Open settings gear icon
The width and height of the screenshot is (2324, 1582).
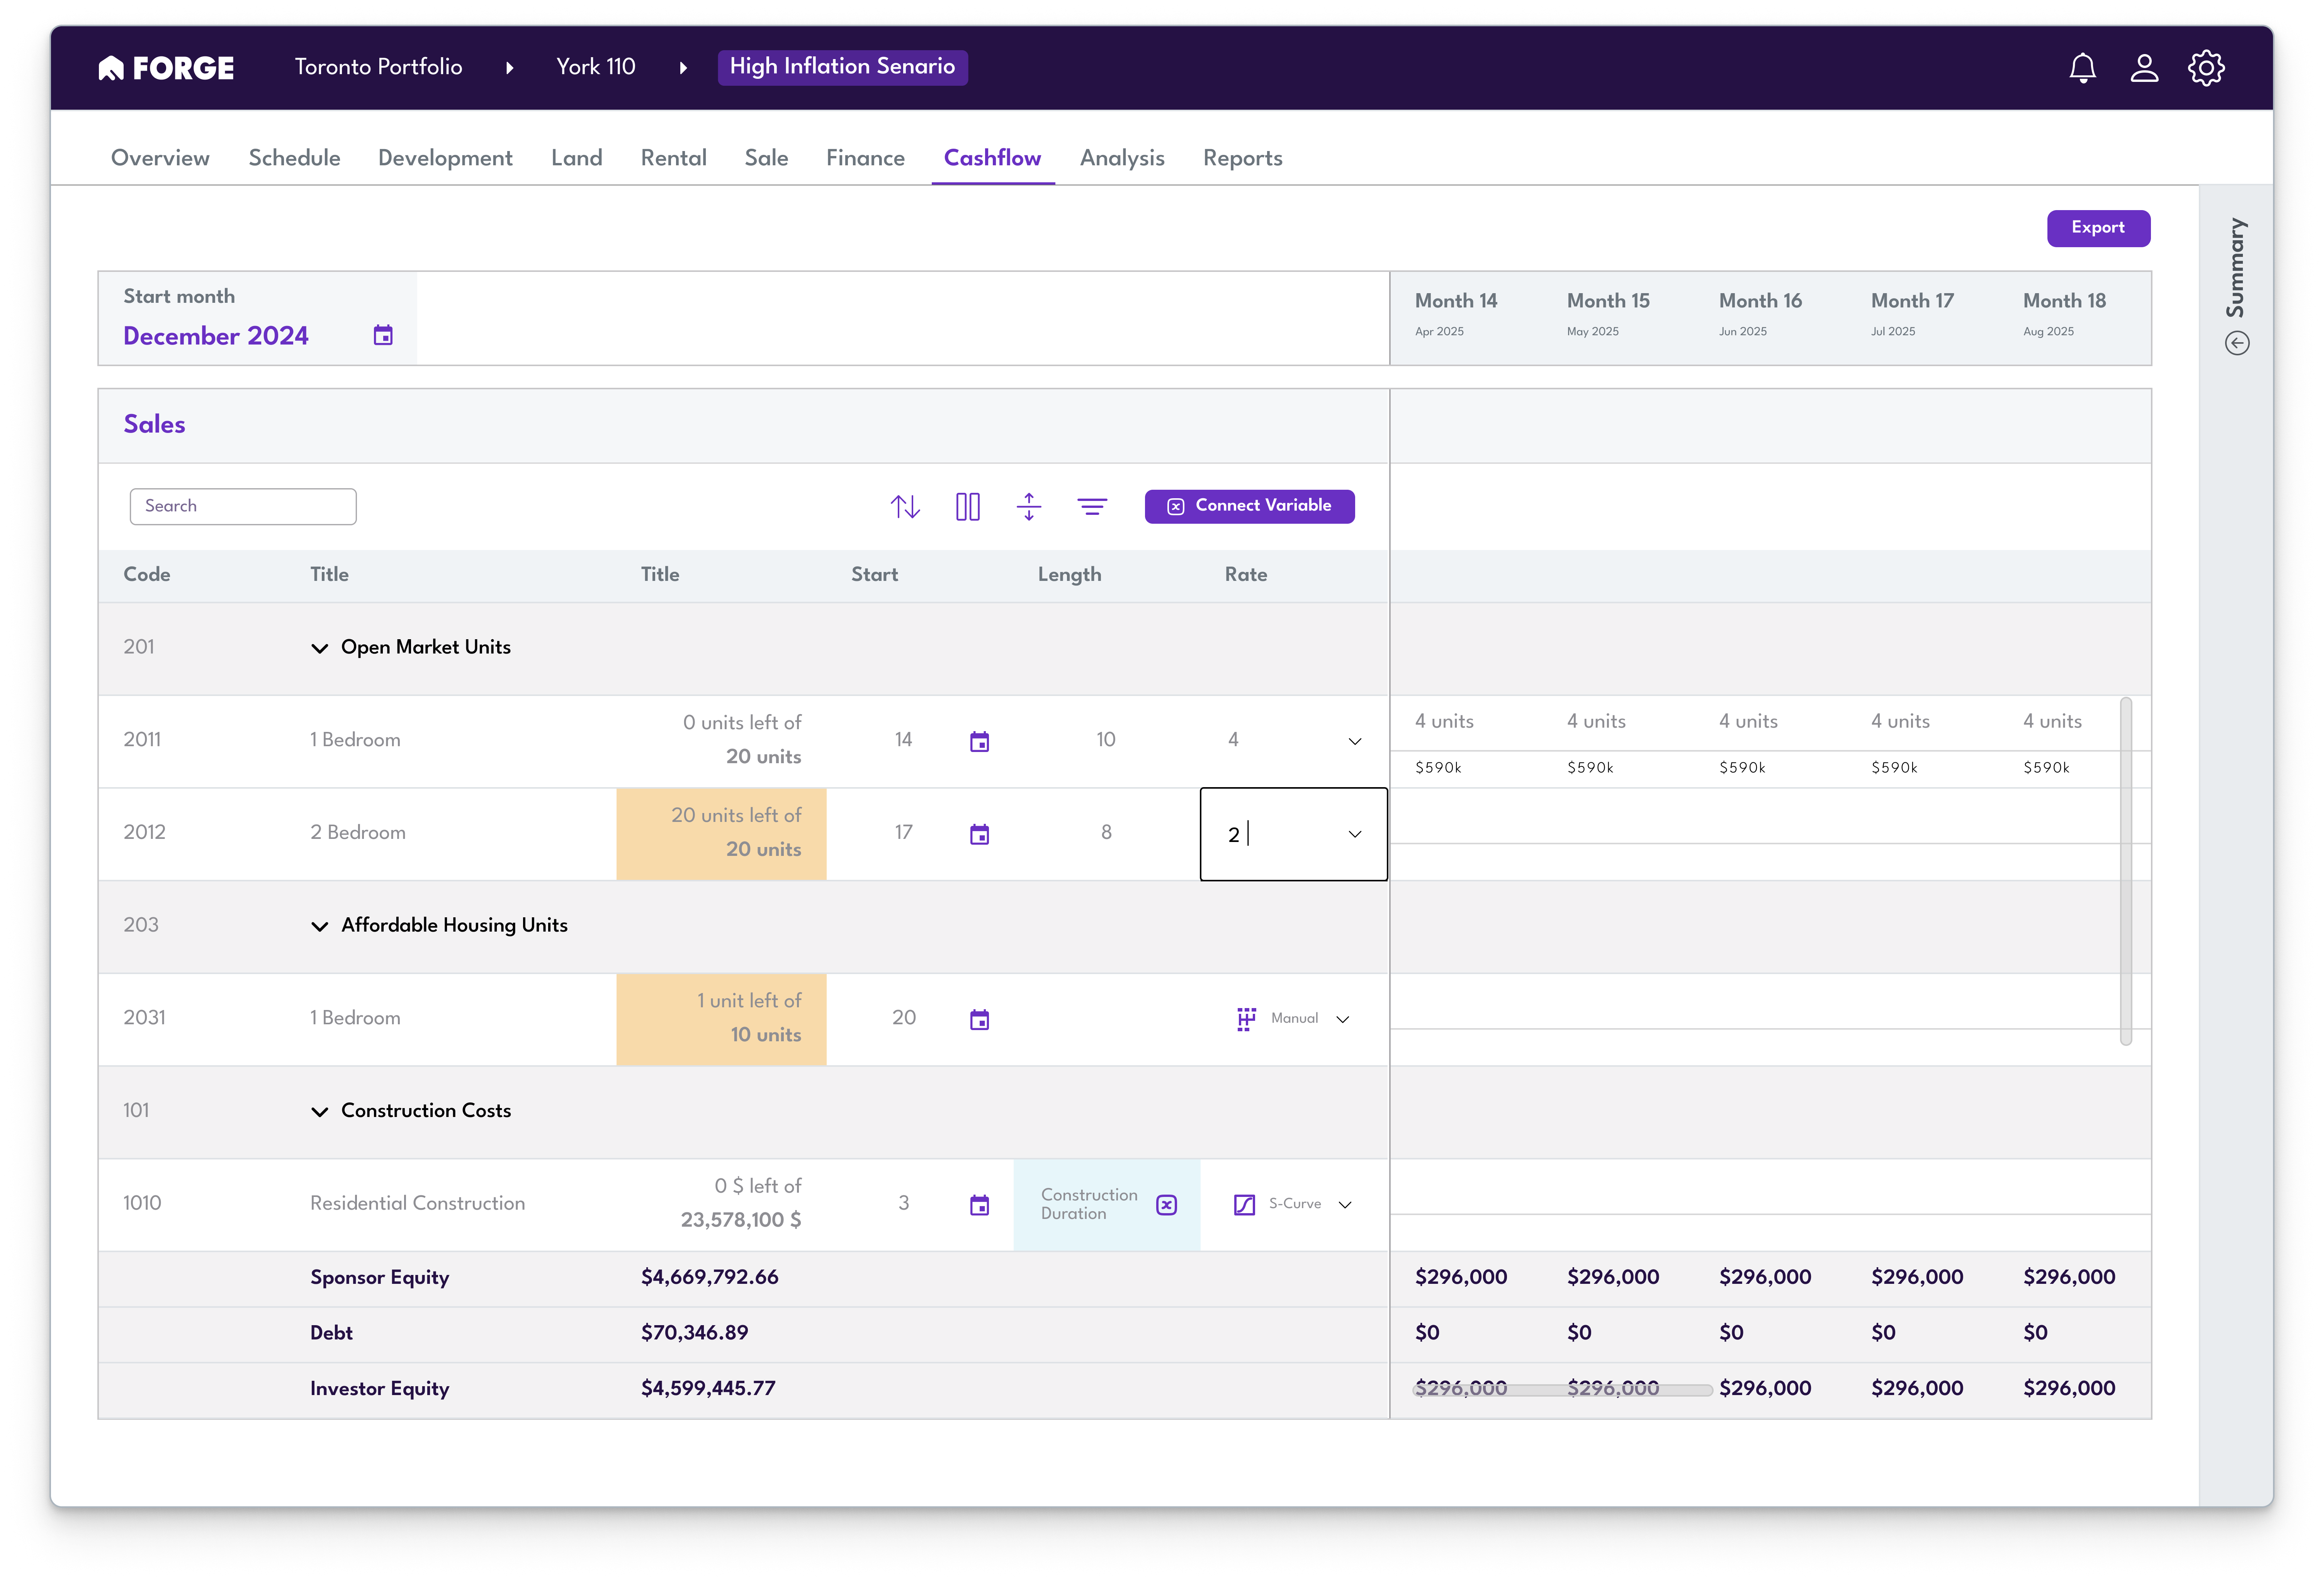2206,68
